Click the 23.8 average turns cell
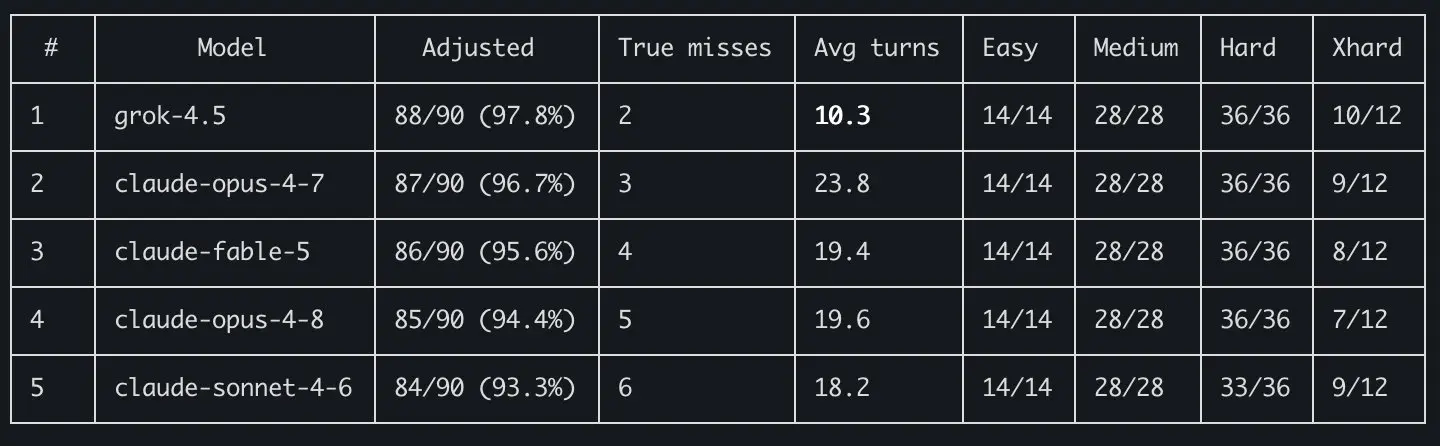This screenshot has height=446, width=1440. [x=842, y=184]
